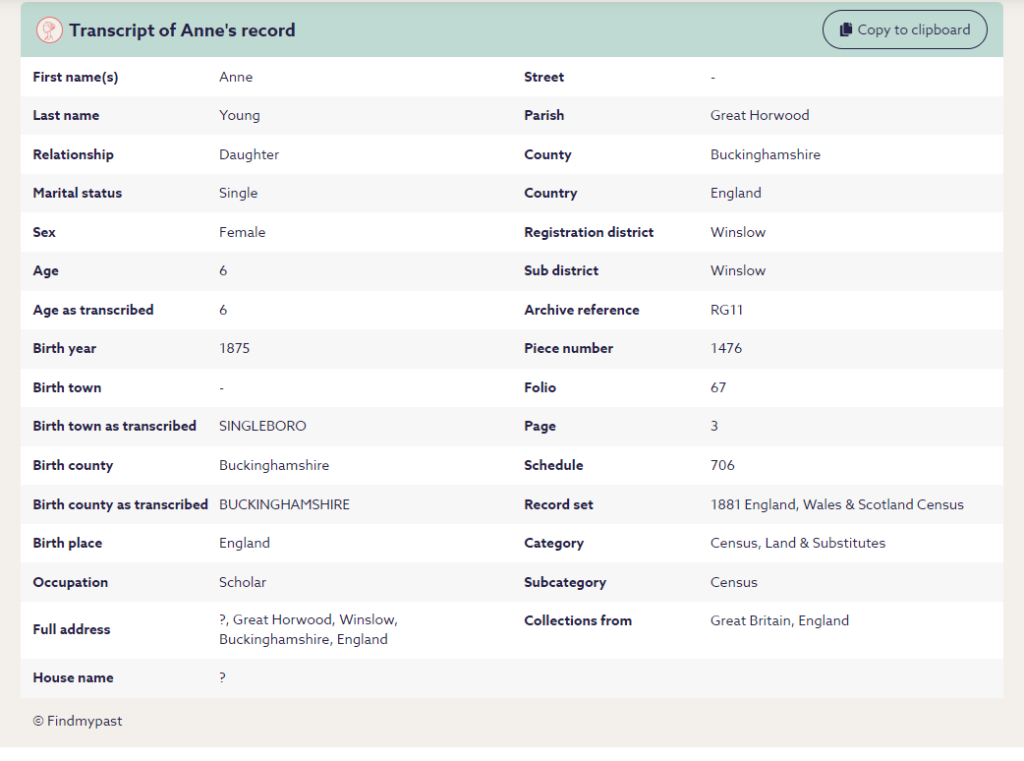This screenshot has width=1024, height=761.
Task: Click the Copy to clipboard button
Action: point(904,29)
